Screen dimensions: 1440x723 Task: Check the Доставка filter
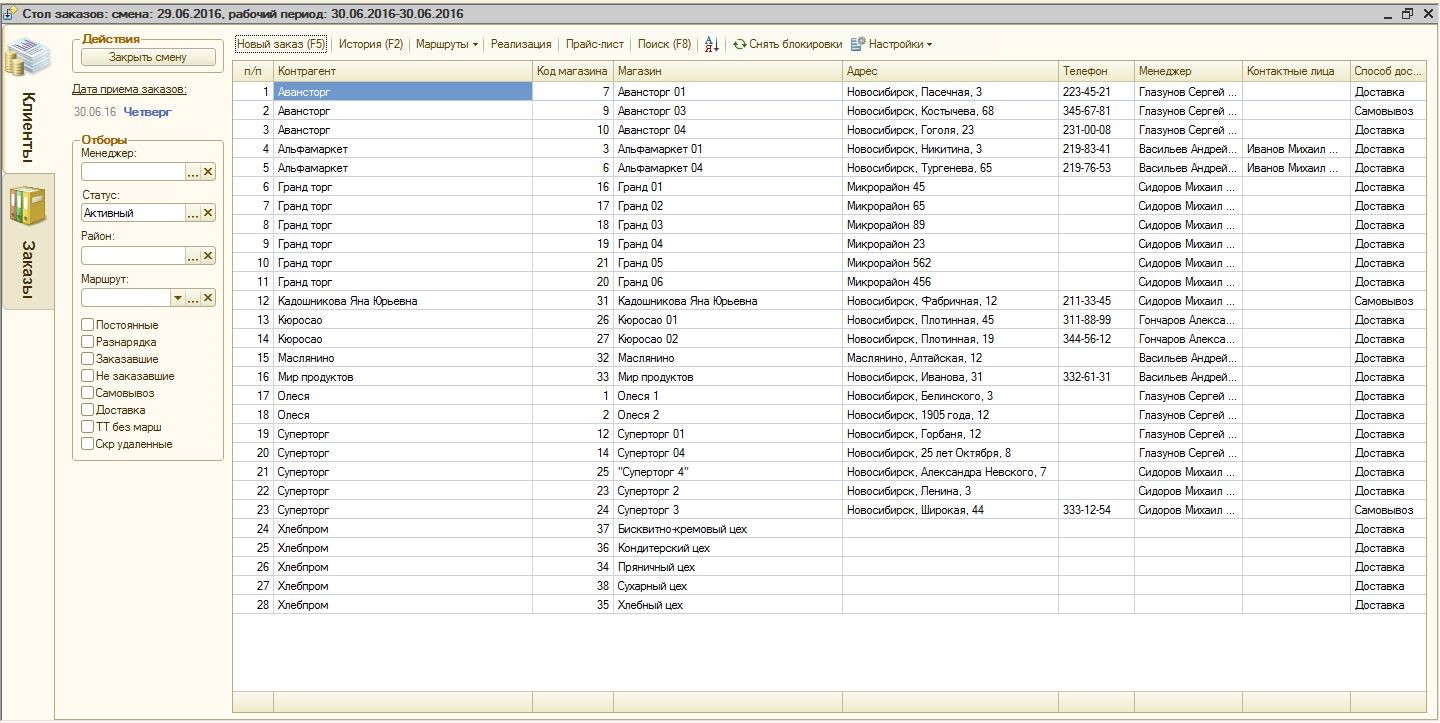(88, 410)
